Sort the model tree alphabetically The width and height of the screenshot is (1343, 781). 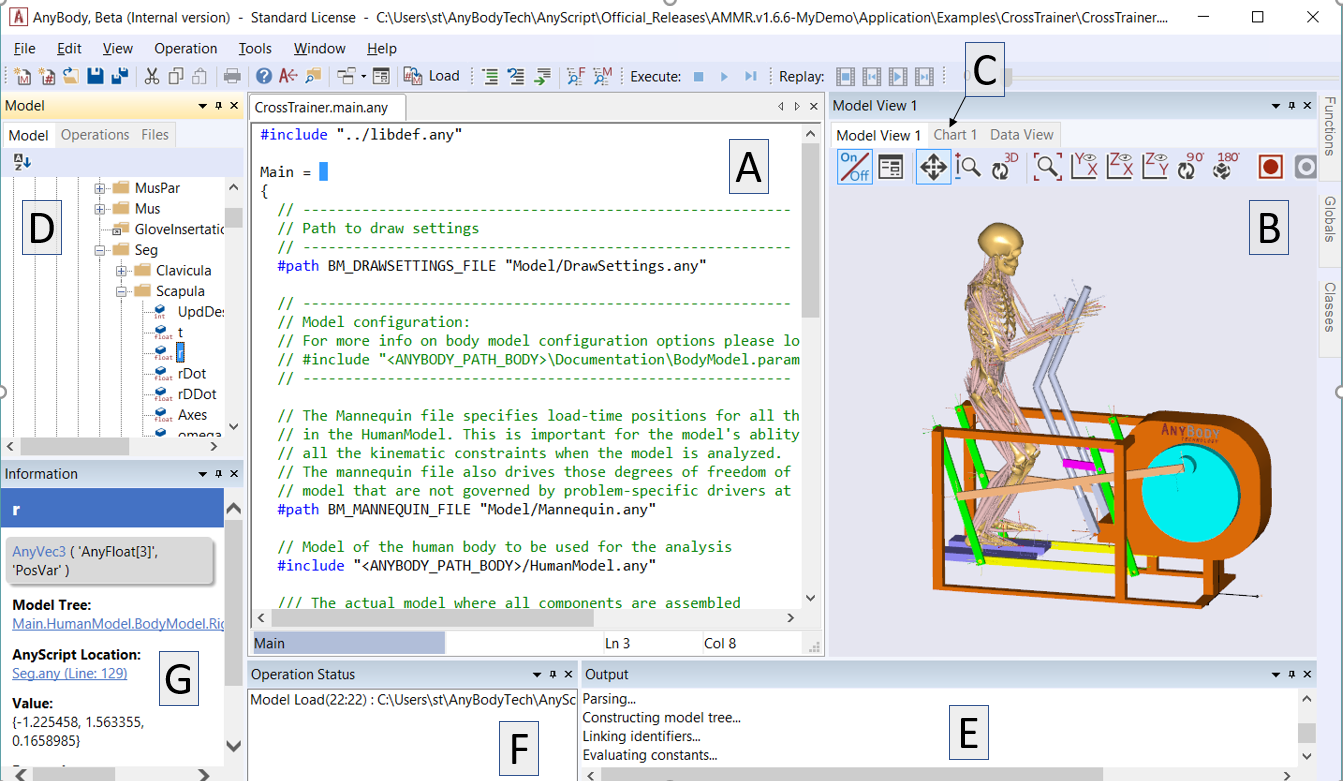[x=22, y=162]
